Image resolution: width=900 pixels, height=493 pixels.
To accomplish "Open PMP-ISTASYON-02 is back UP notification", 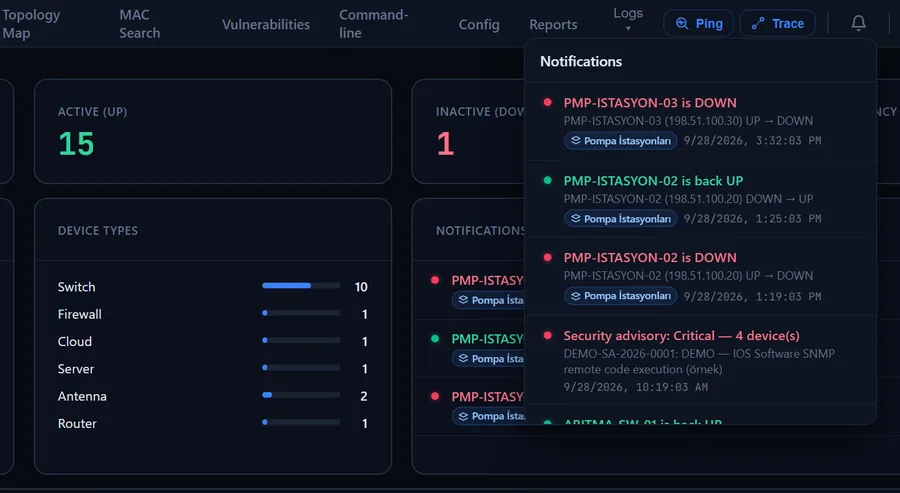I will click(700, 199).
